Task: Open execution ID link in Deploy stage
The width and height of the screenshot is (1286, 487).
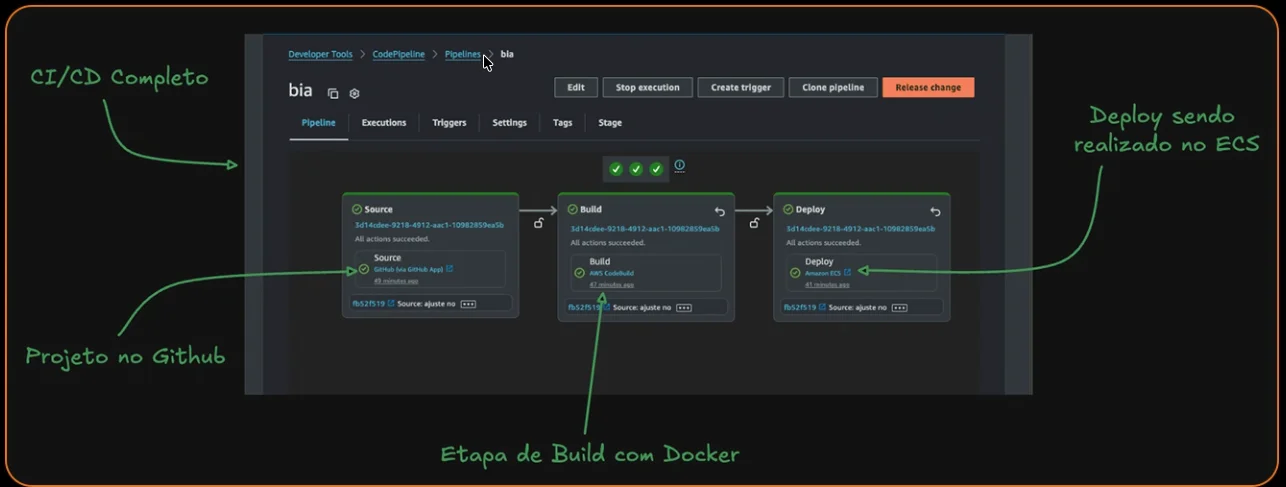Action: [x=861, y=228]
